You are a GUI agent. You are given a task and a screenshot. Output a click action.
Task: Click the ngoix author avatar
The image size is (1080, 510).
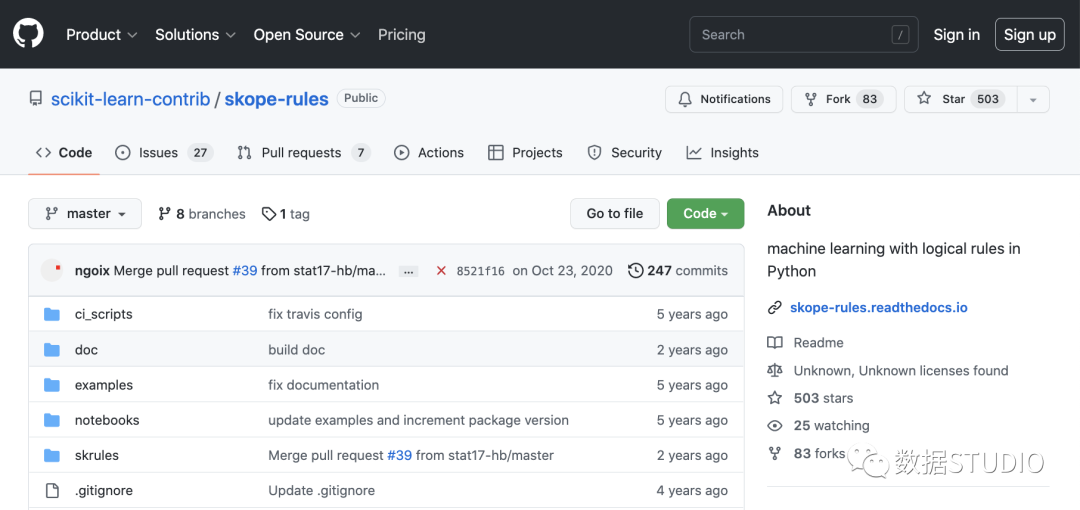pos(52,270)
